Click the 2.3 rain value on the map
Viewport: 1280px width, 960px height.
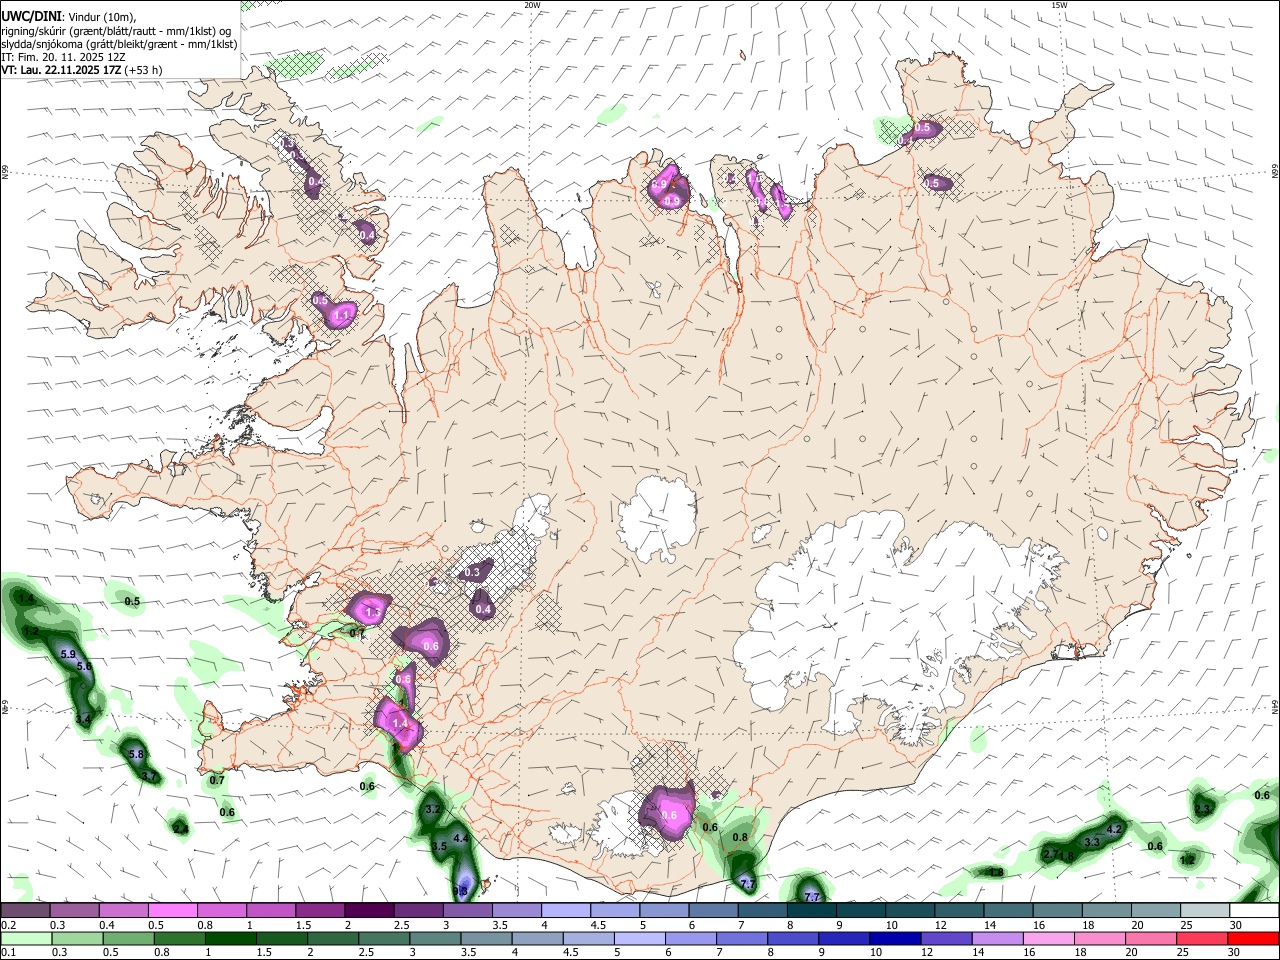1203,809
